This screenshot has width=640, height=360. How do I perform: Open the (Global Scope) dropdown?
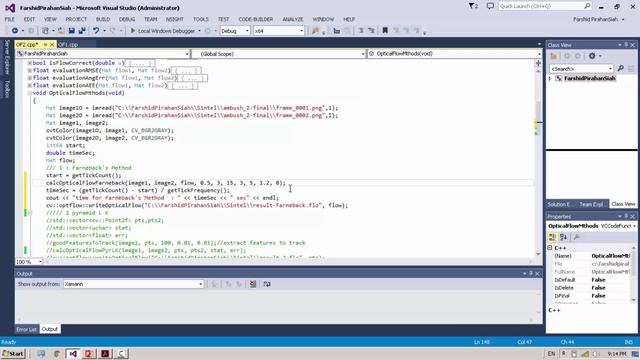278,53
